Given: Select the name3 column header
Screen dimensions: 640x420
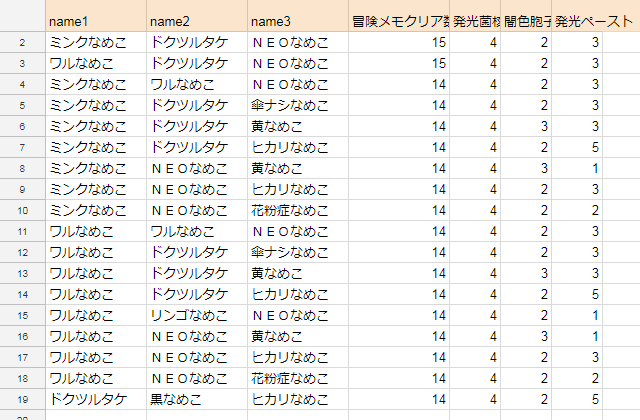Looking at the screenshot, I should tap(295, 20).
